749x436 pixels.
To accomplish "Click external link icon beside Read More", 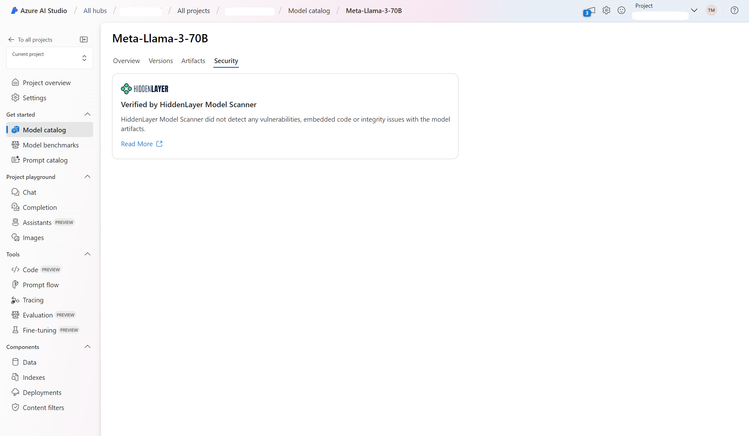I will (x=159, y=144).
